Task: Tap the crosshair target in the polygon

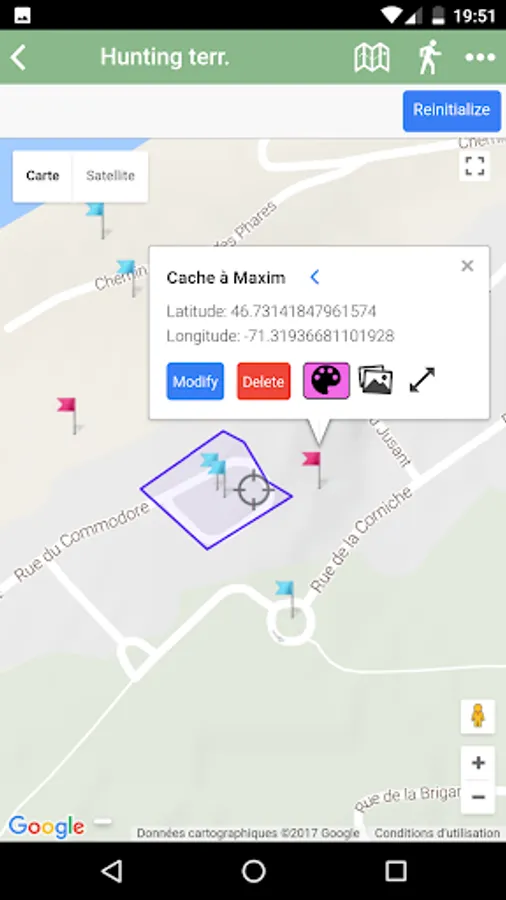Action: point(253,489)
